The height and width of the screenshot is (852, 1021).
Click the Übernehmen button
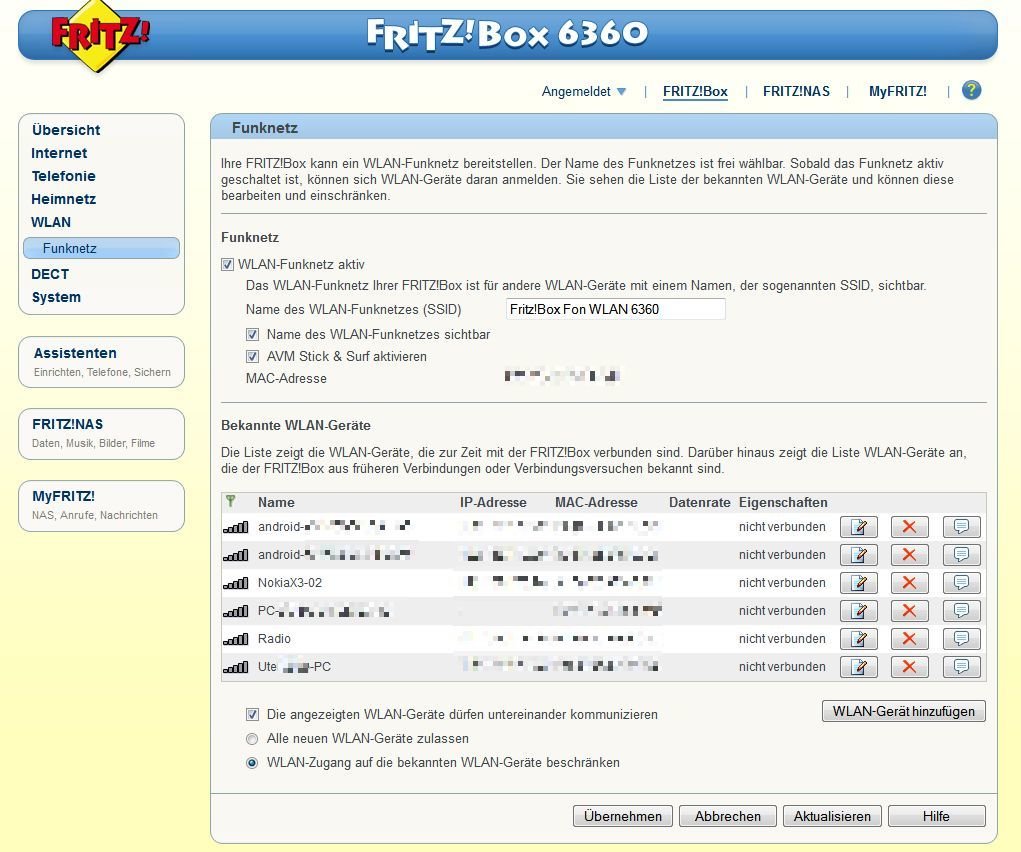click(622, 816)
